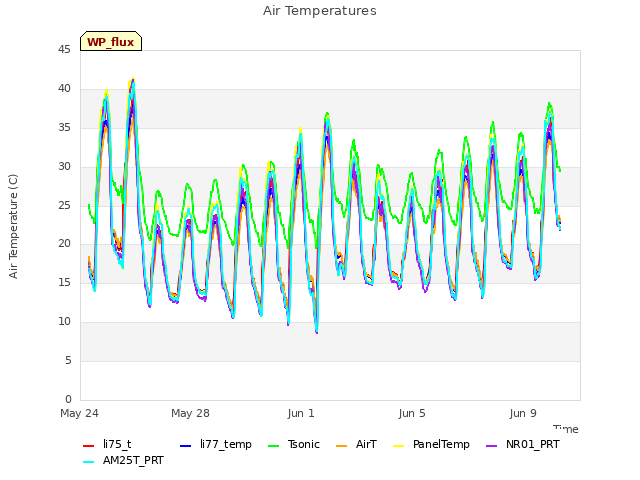Toggle the li77_temp legend label

coord(226,444)
